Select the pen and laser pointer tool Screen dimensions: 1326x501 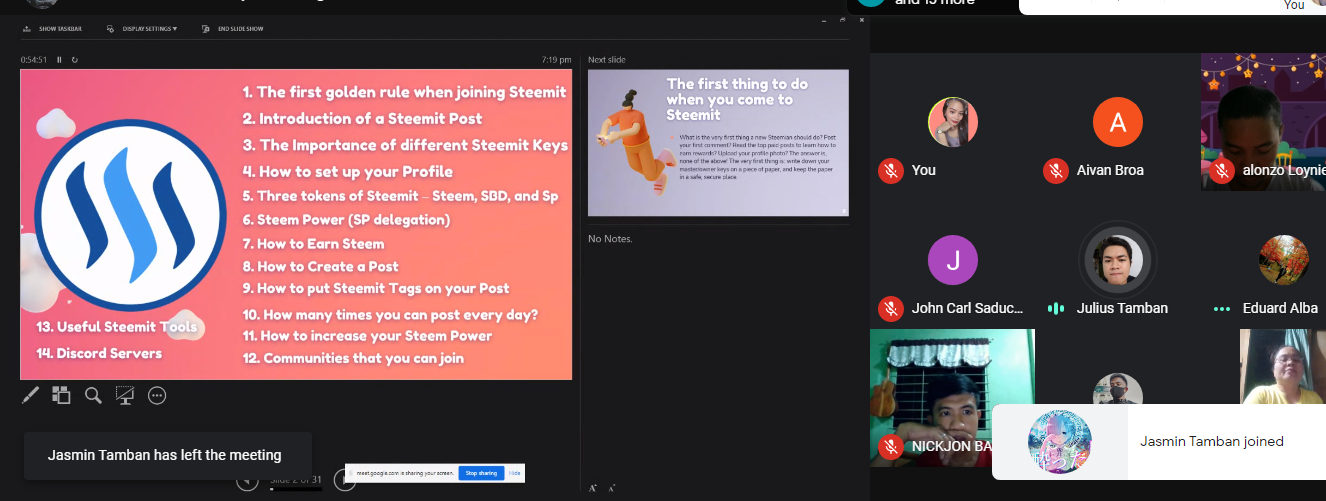tap(30, 395)
